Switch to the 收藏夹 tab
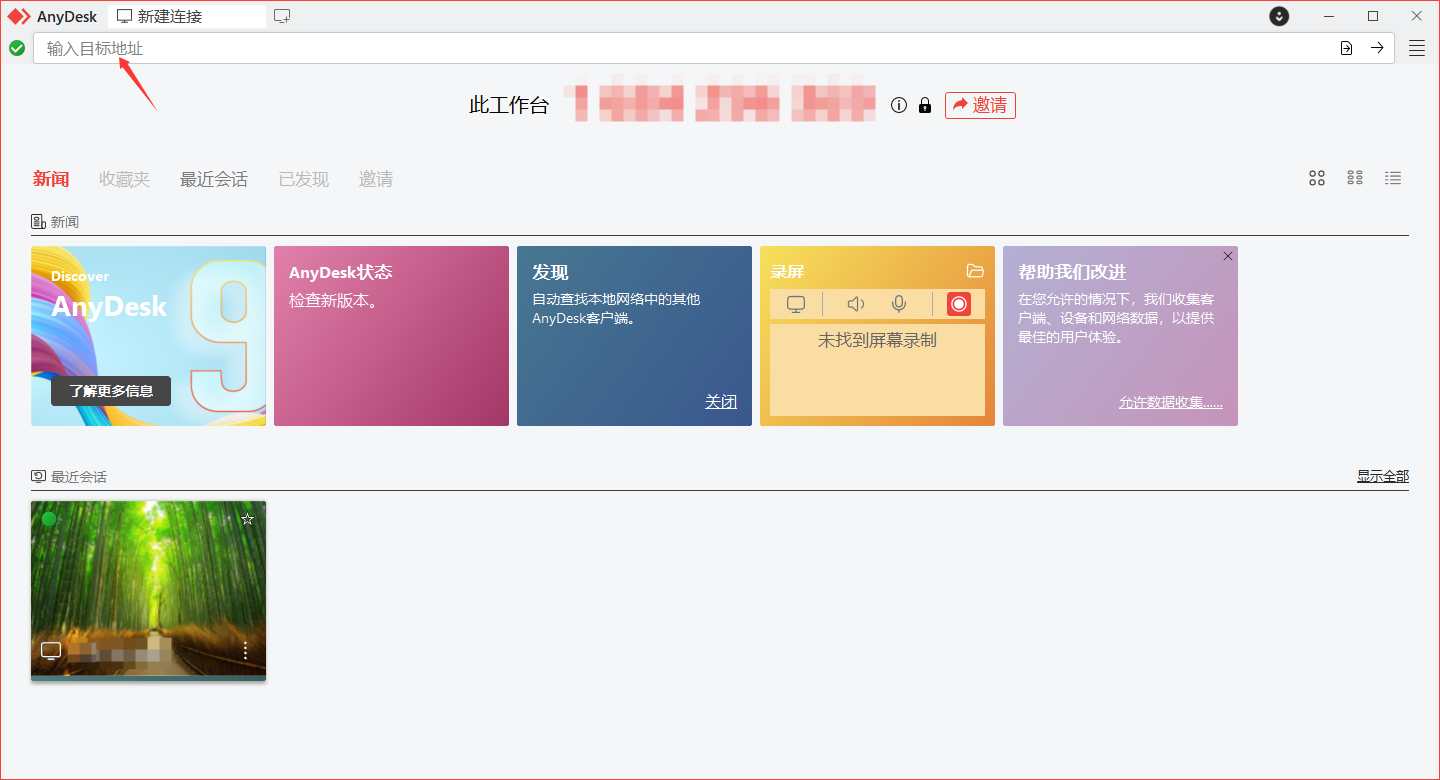The height and width of the screenshot is (780, 1440). [124, 179]
